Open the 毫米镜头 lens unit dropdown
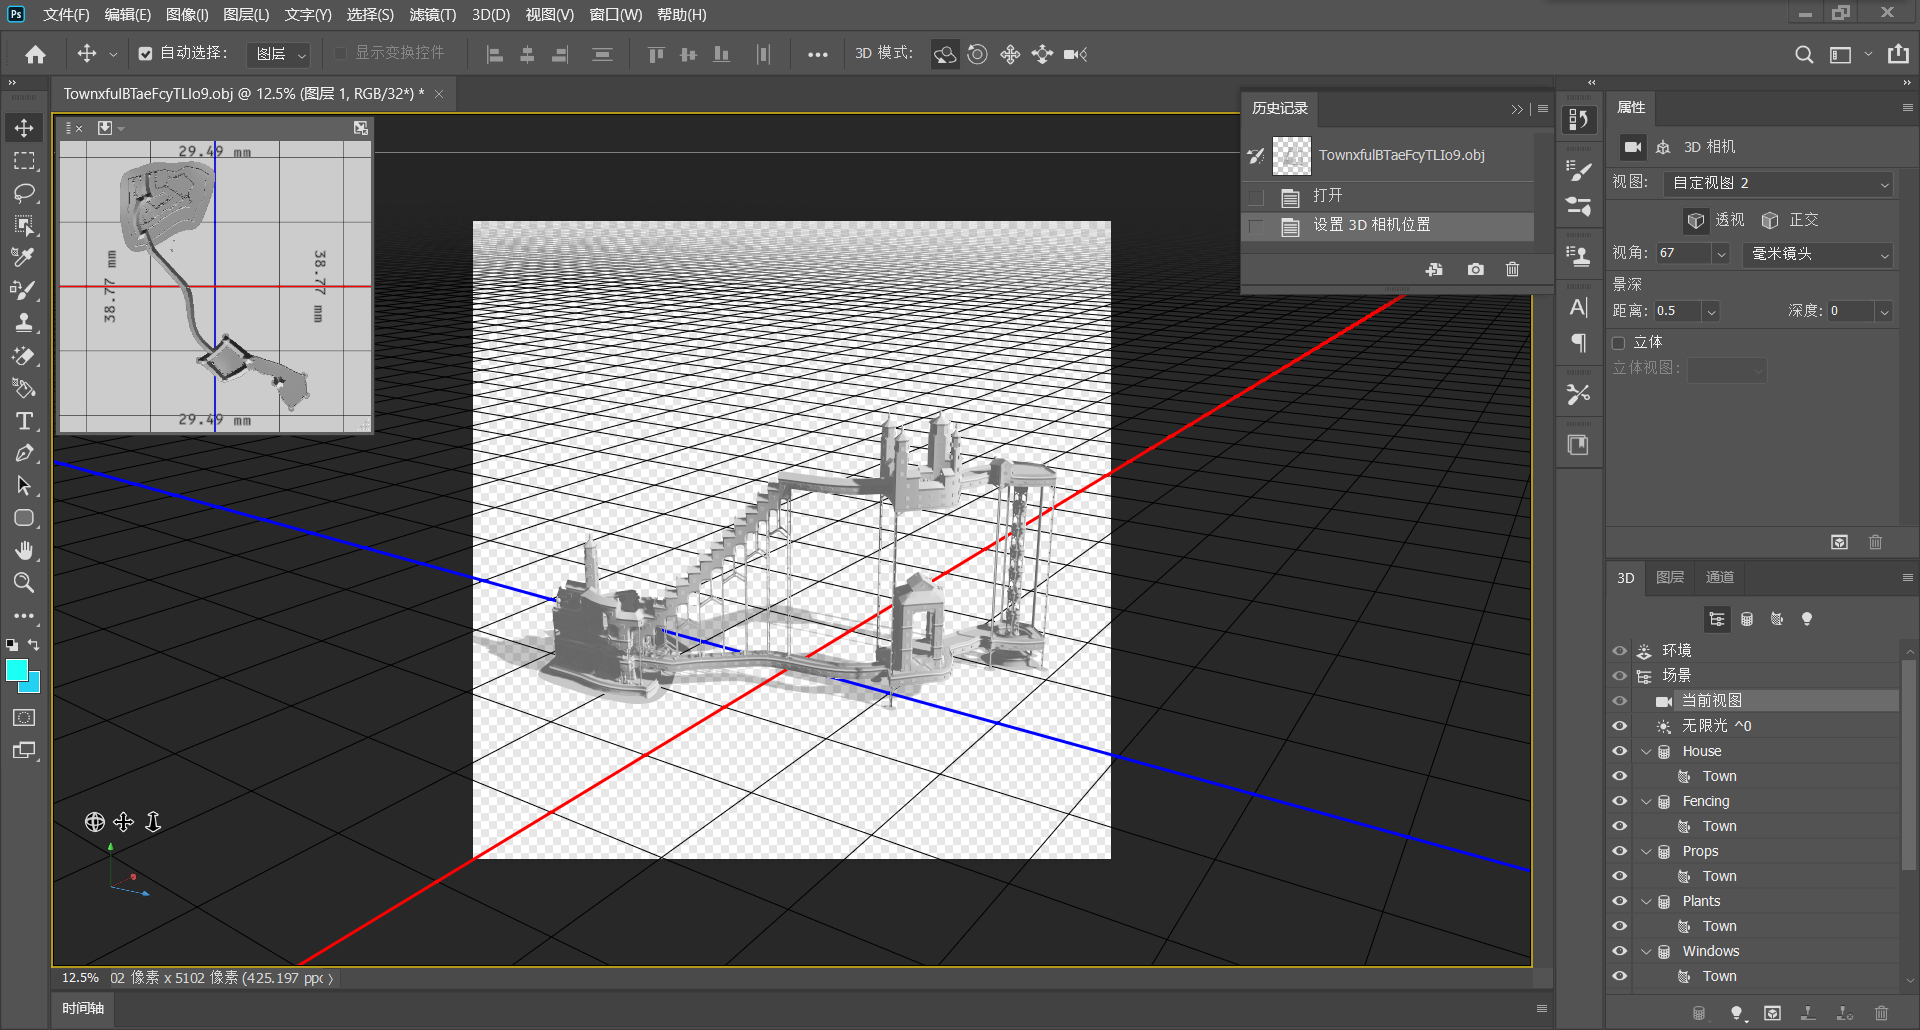The height and width of the screenshot is (1030, 1920). pyautogui.click(x=1818, y=254)
